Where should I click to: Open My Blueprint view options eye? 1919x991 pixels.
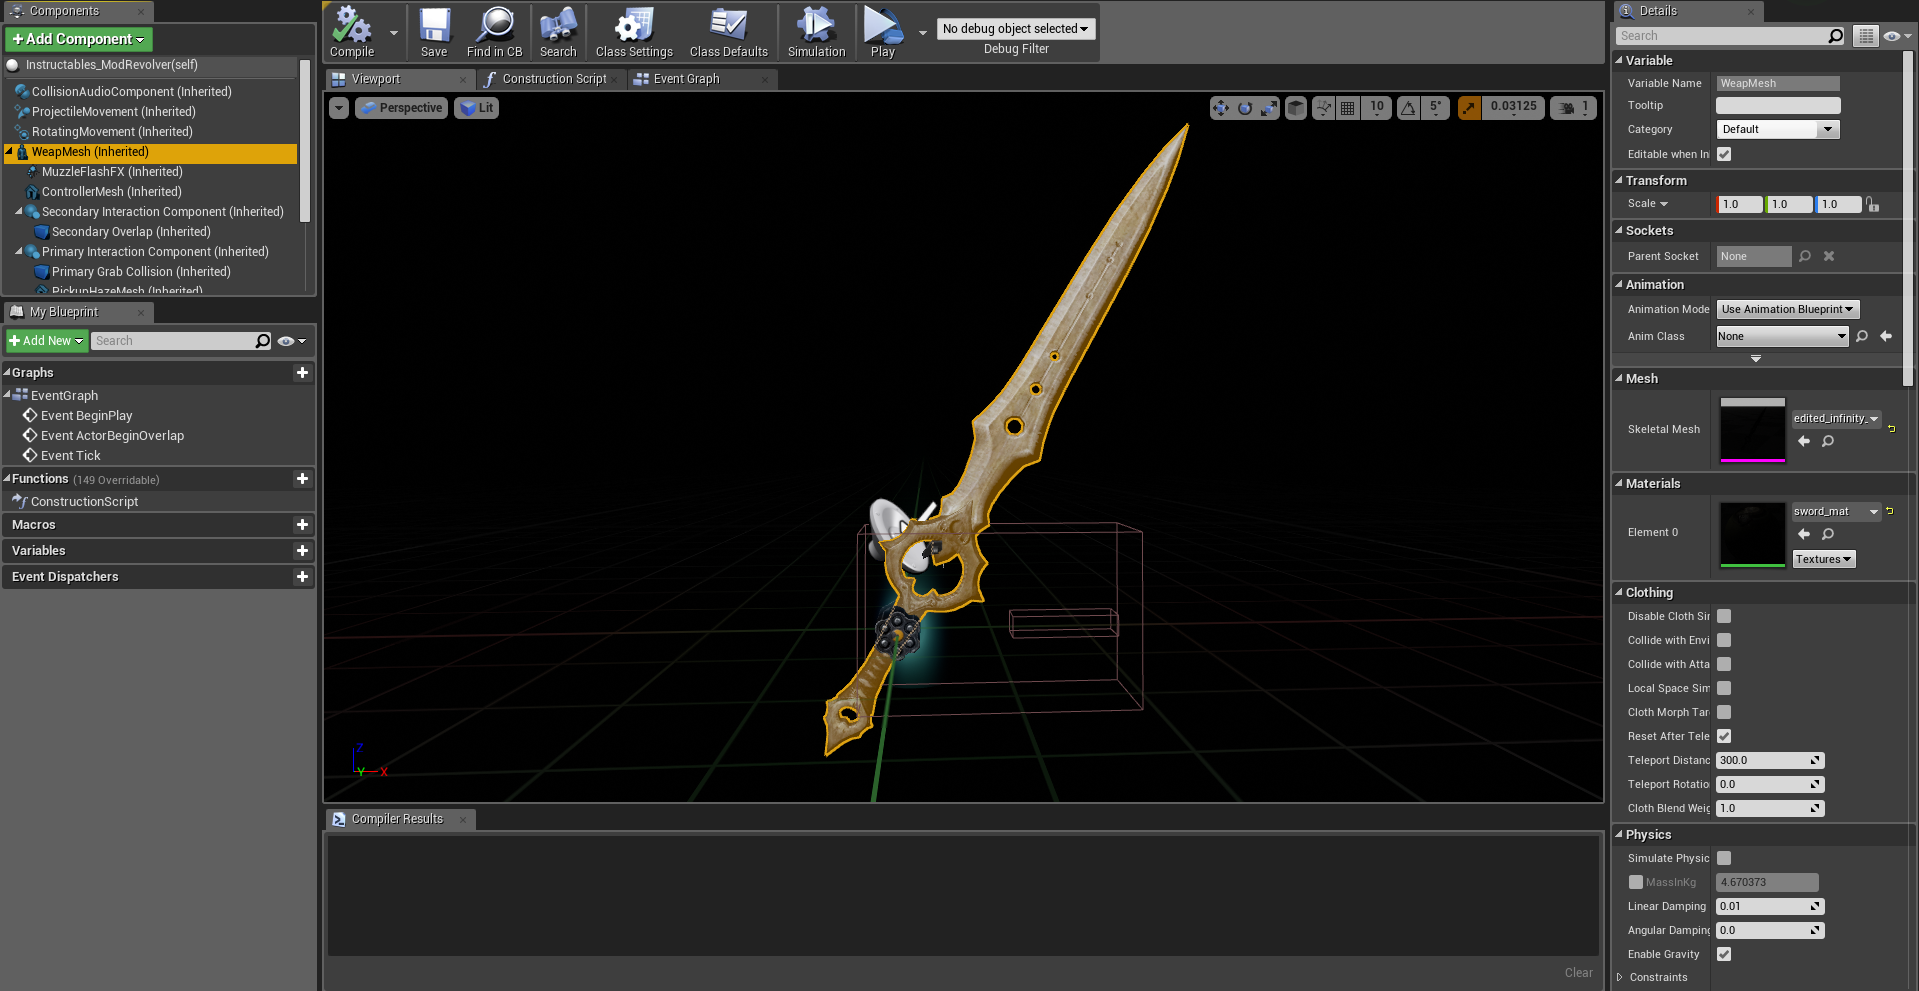coord(291,341)
